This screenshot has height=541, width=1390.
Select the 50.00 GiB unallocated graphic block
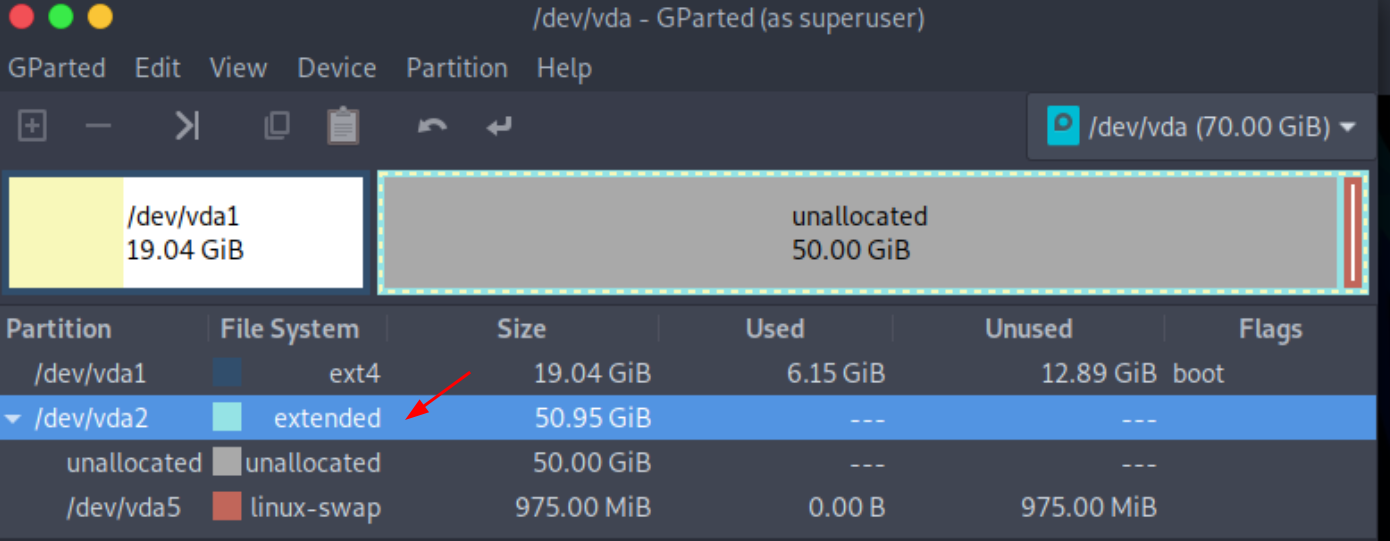click(859, 233)
